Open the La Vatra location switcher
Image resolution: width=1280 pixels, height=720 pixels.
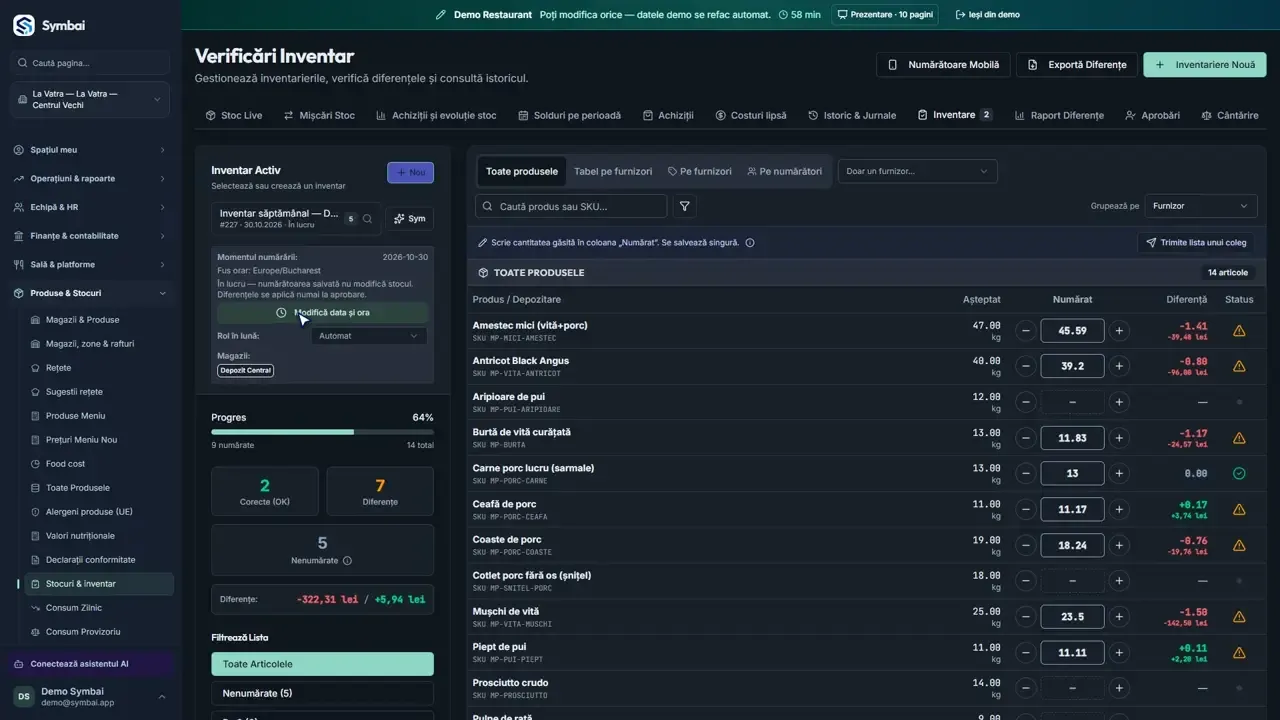pyautogui.click(x=90, y=100)
